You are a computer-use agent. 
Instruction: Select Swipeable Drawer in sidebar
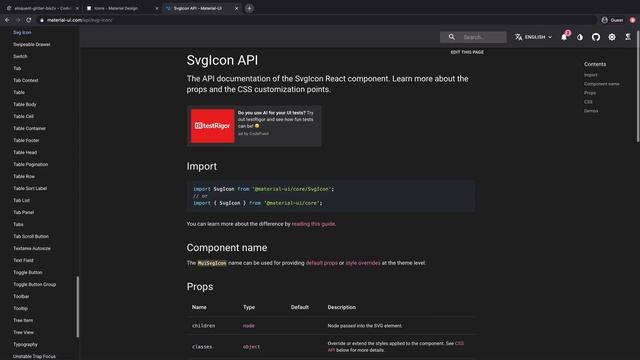click(x=32, y=44)
